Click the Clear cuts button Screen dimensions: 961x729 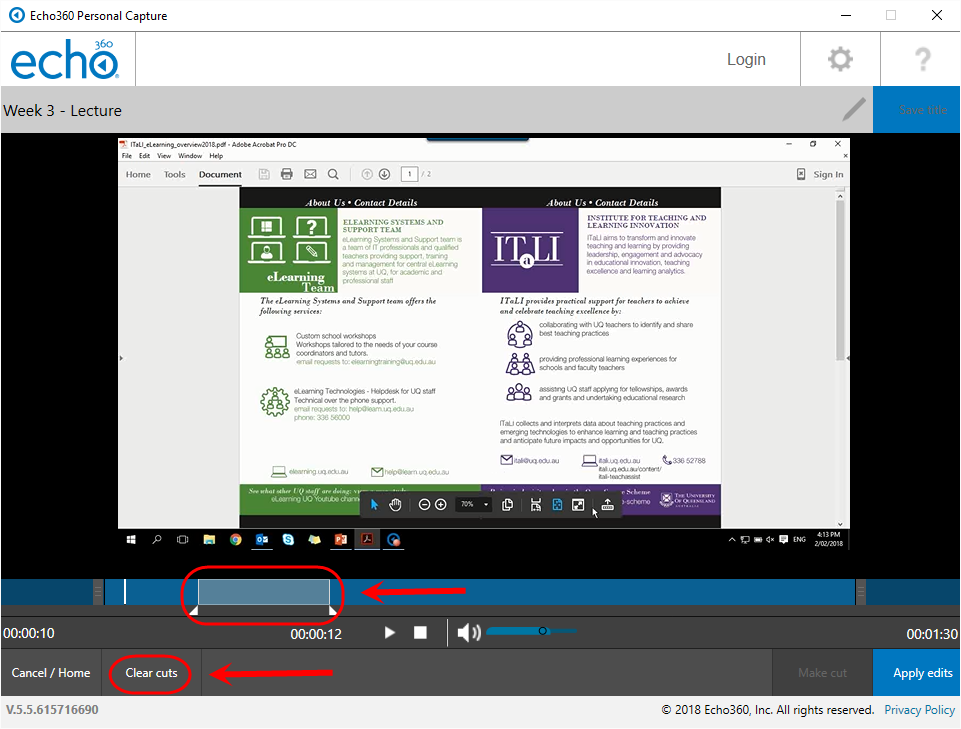click(x=151, y=673)
